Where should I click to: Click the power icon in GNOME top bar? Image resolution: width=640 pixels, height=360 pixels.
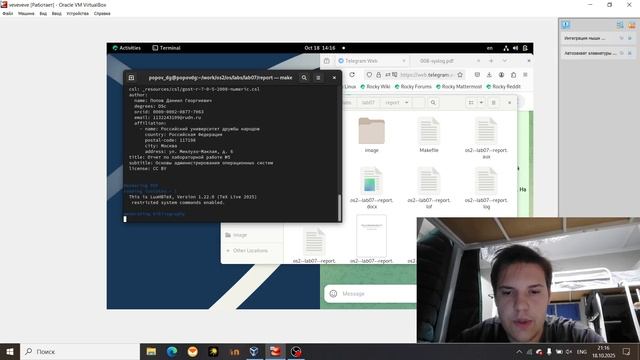(x=525, y=48)
